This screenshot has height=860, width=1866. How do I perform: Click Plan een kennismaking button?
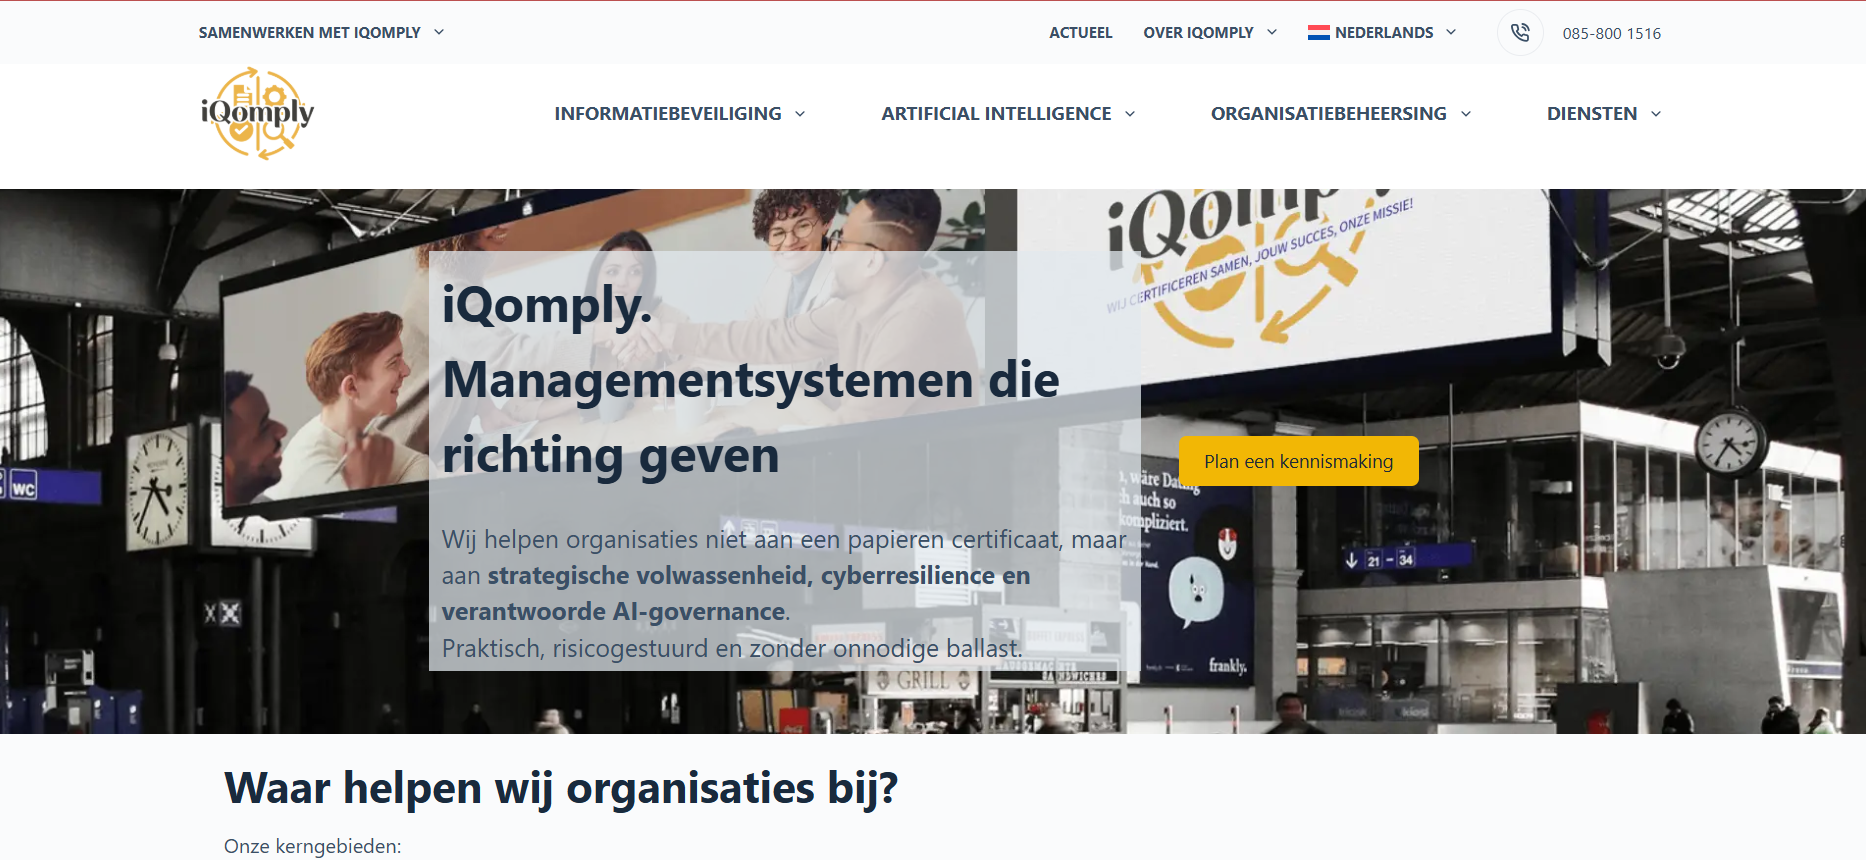coord(1298,461)
